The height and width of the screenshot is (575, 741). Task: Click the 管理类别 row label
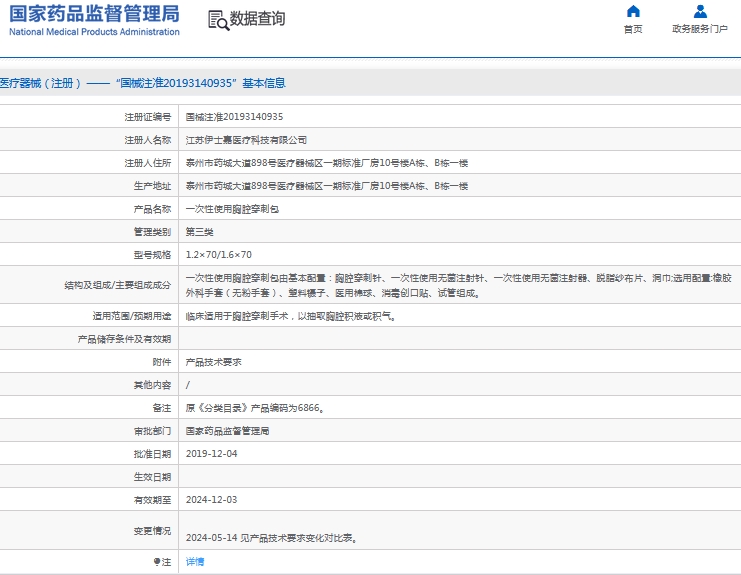152,232
